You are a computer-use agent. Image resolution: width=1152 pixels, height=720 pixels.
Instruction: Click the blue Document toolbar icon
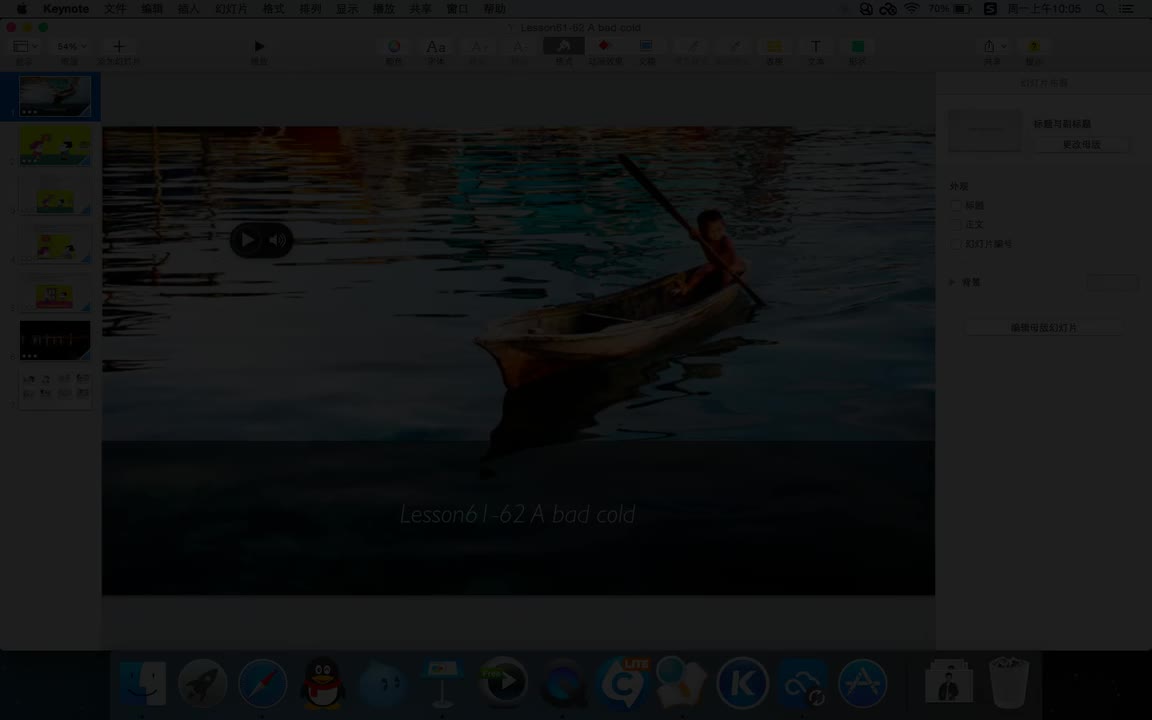(x=646, y=46)
